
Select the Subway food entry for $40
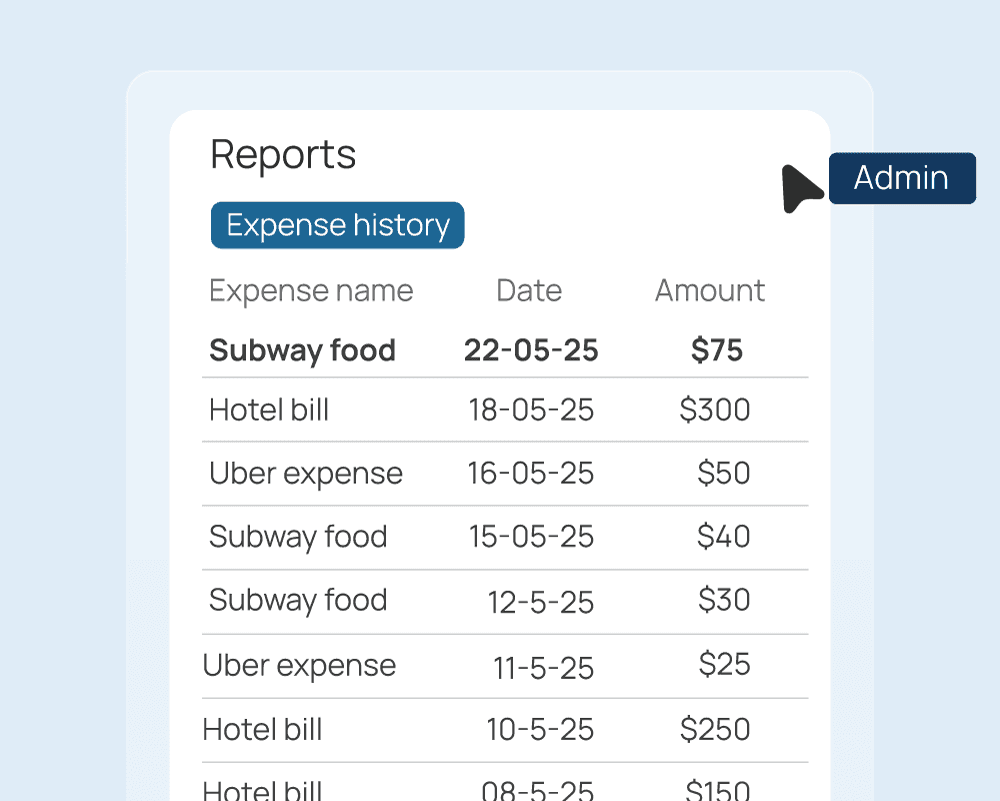pos(298,537)
